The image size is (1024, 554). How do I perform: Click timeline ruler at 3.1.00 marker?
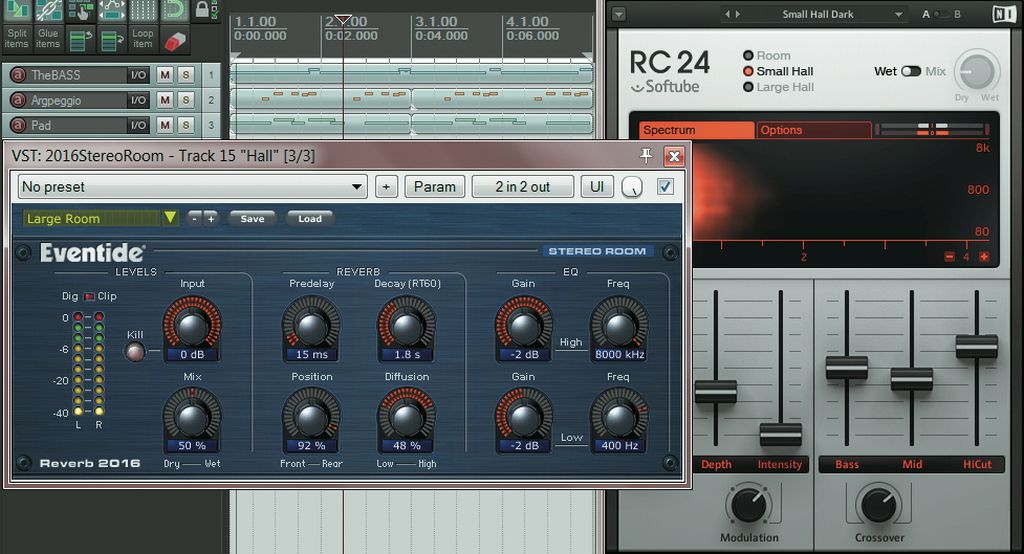(437, 22)
